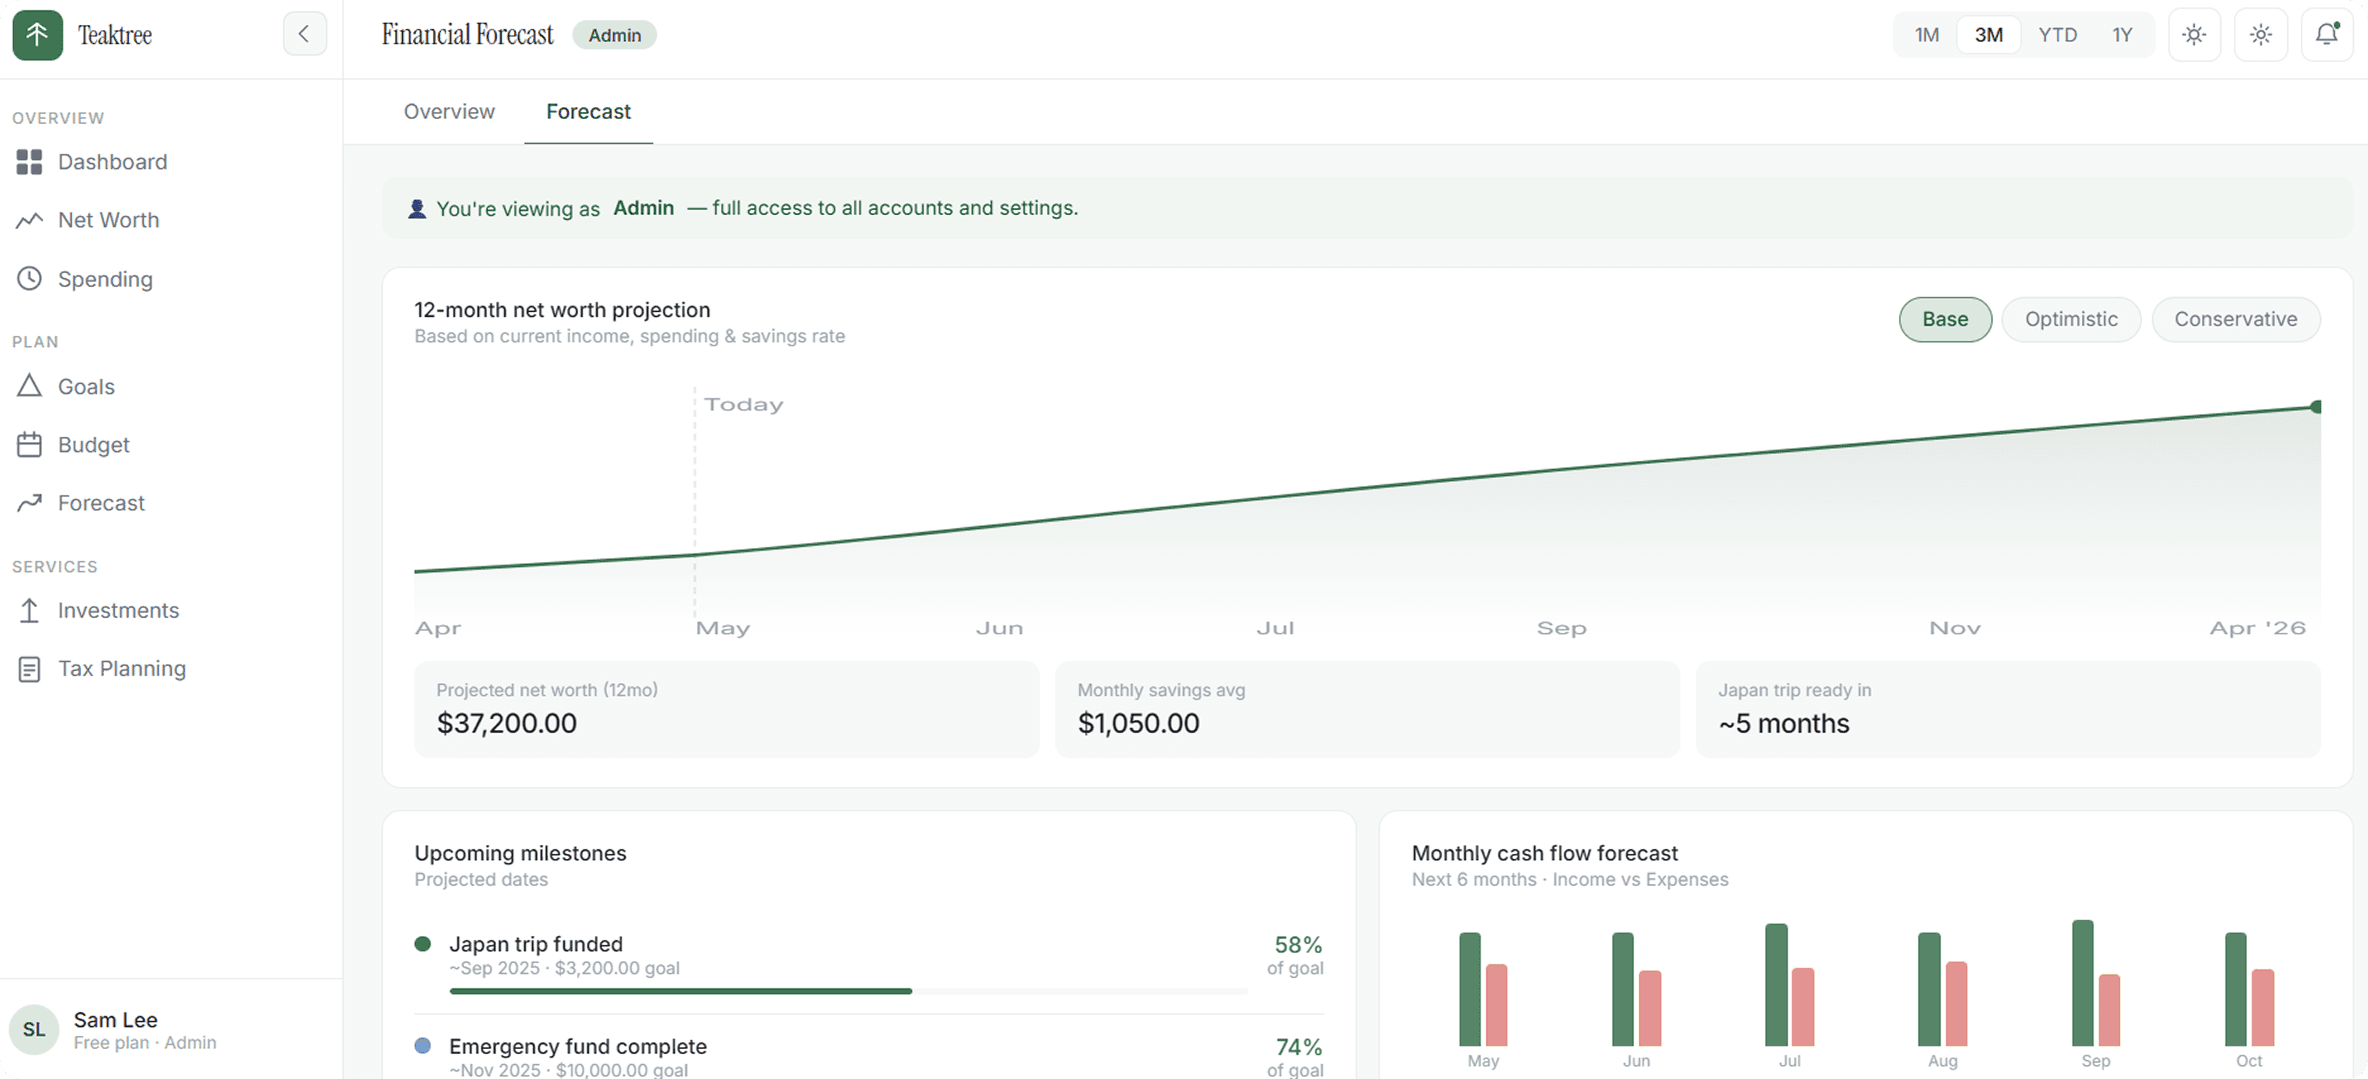Click the Japan trip funded progress bar
Screen dimensions: 2368x1079
(848, 991)
